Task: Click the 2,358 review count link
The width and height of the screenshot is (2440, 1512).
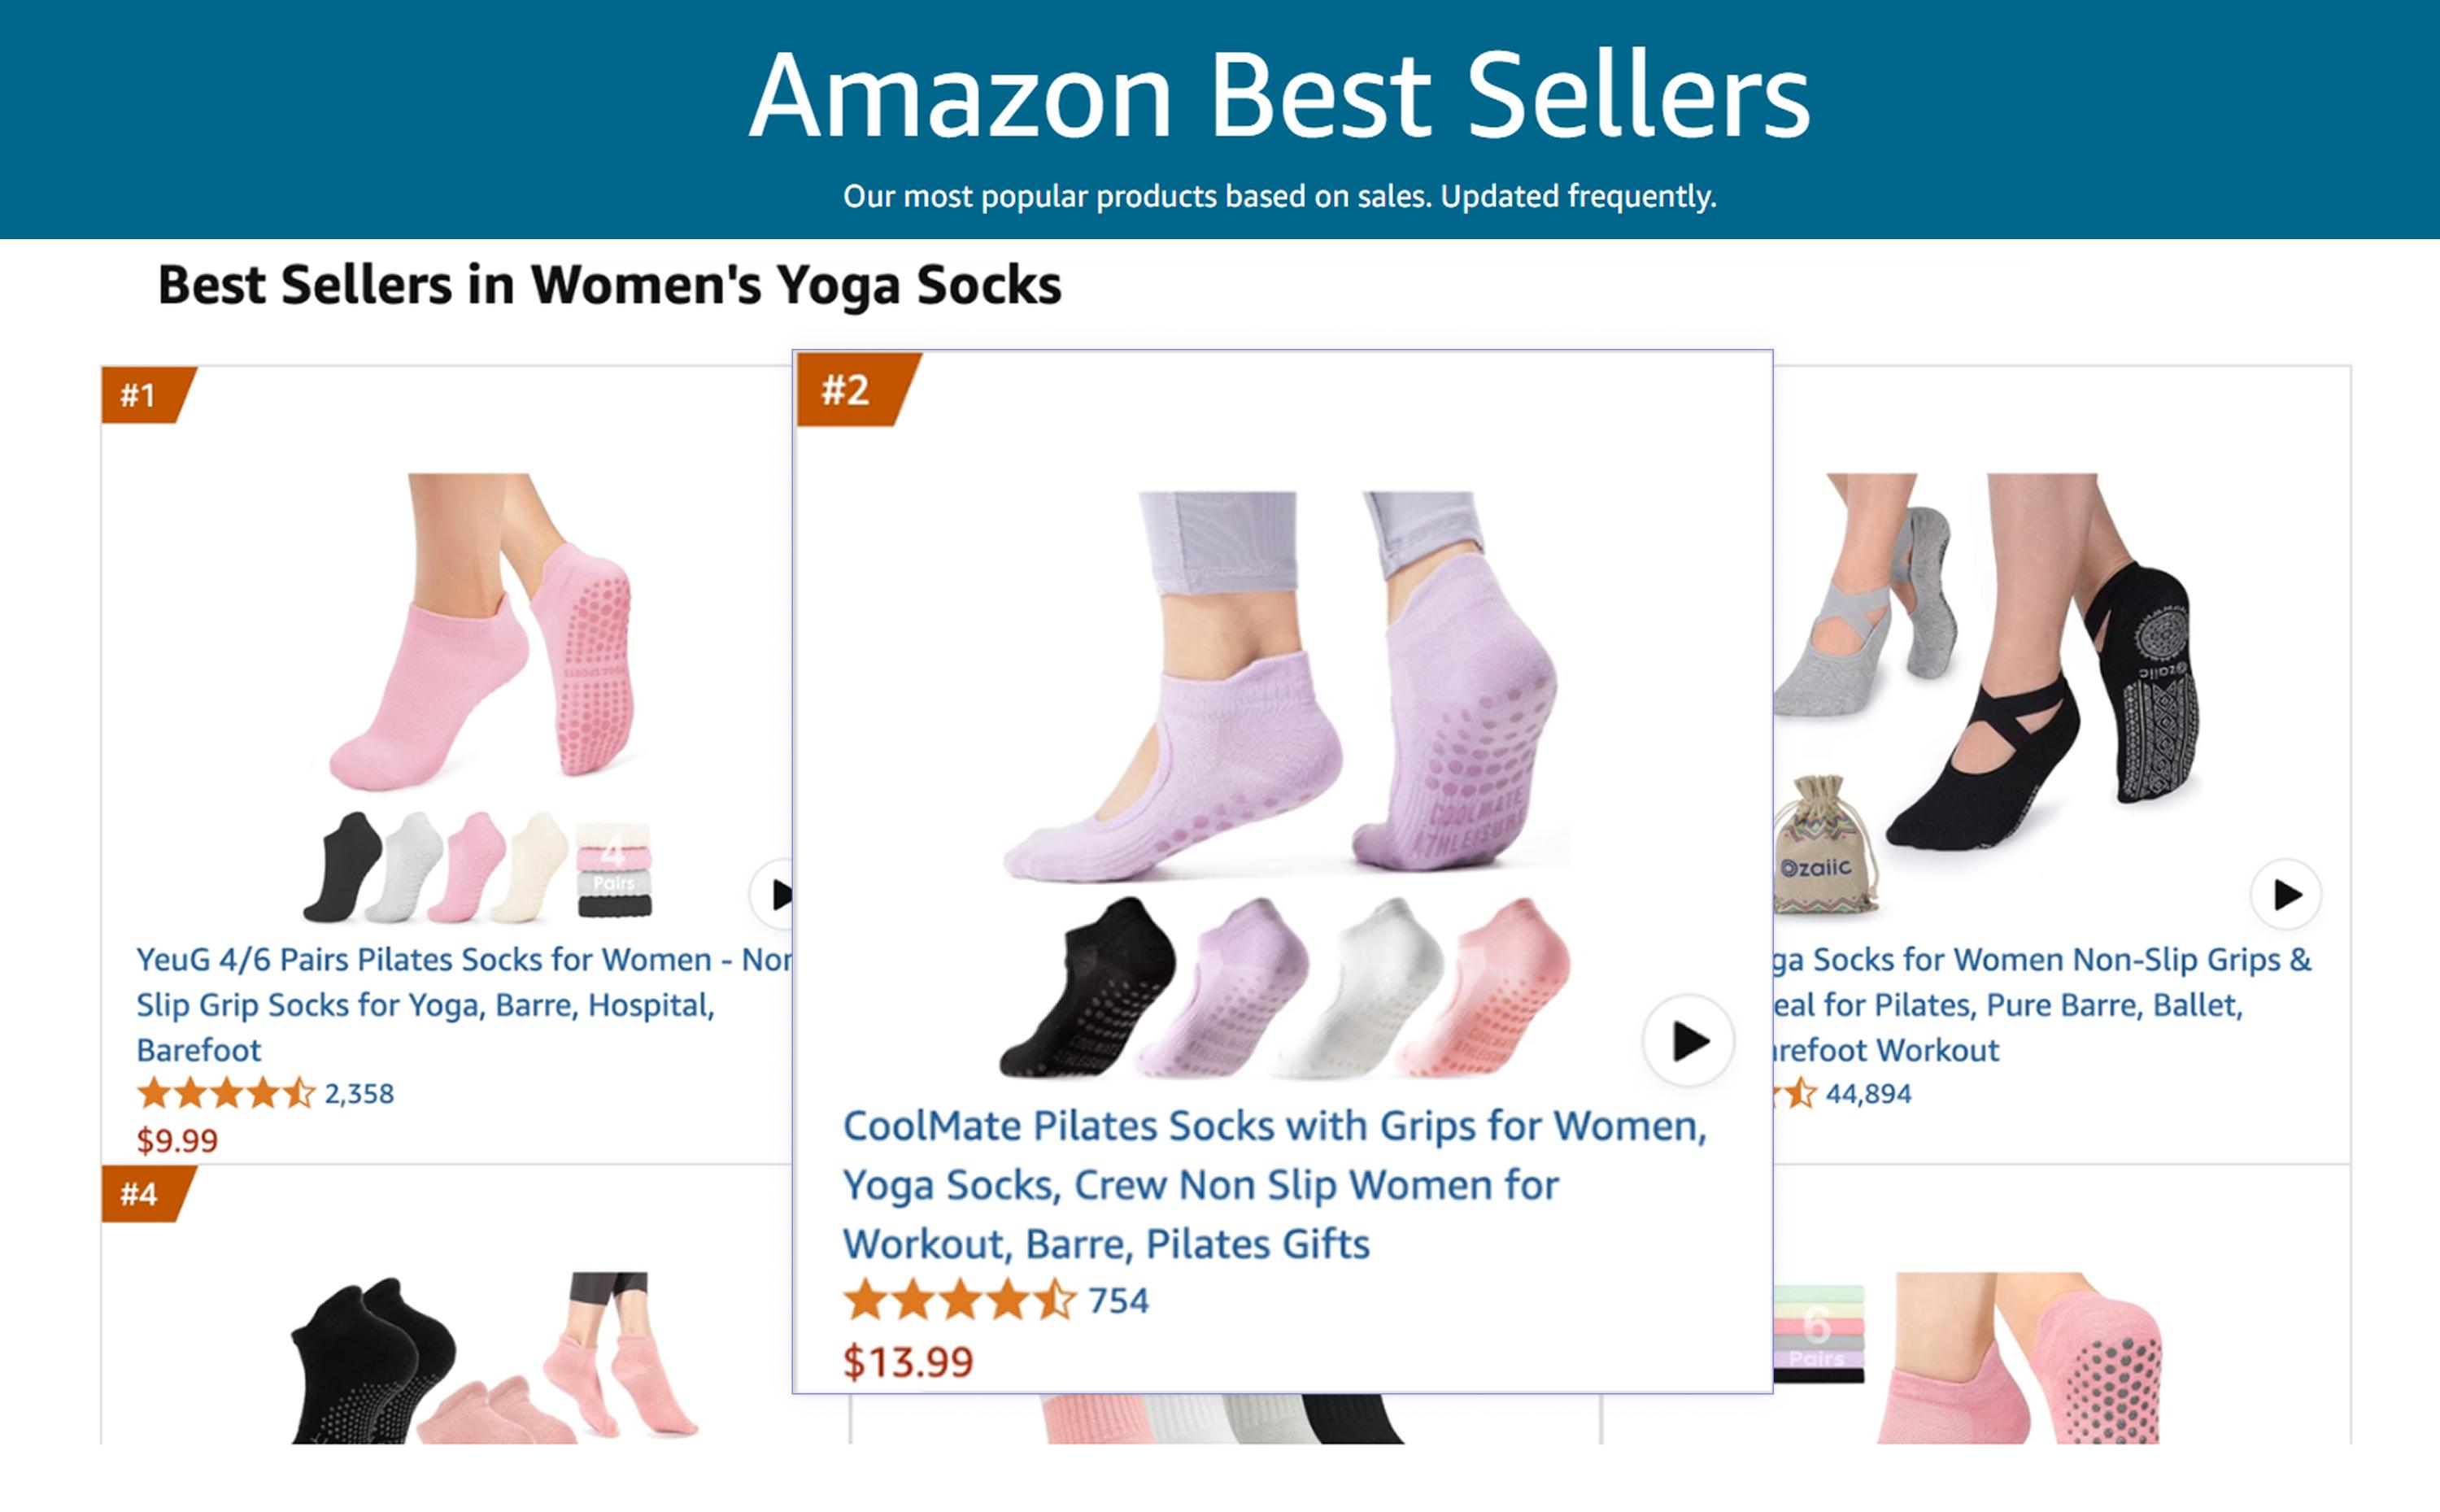Action: point(358,1094)
